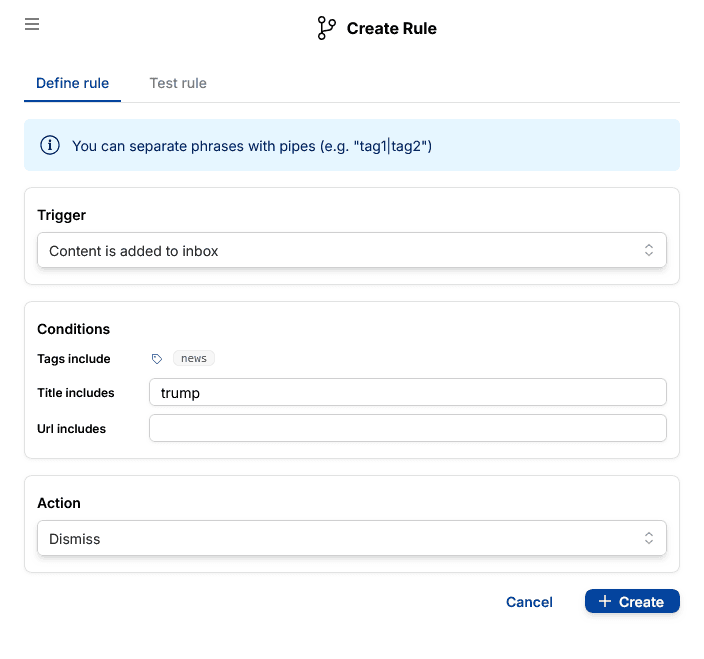
Task: Click the Title includes field containing trump
Action: click(x=407, y=393)
